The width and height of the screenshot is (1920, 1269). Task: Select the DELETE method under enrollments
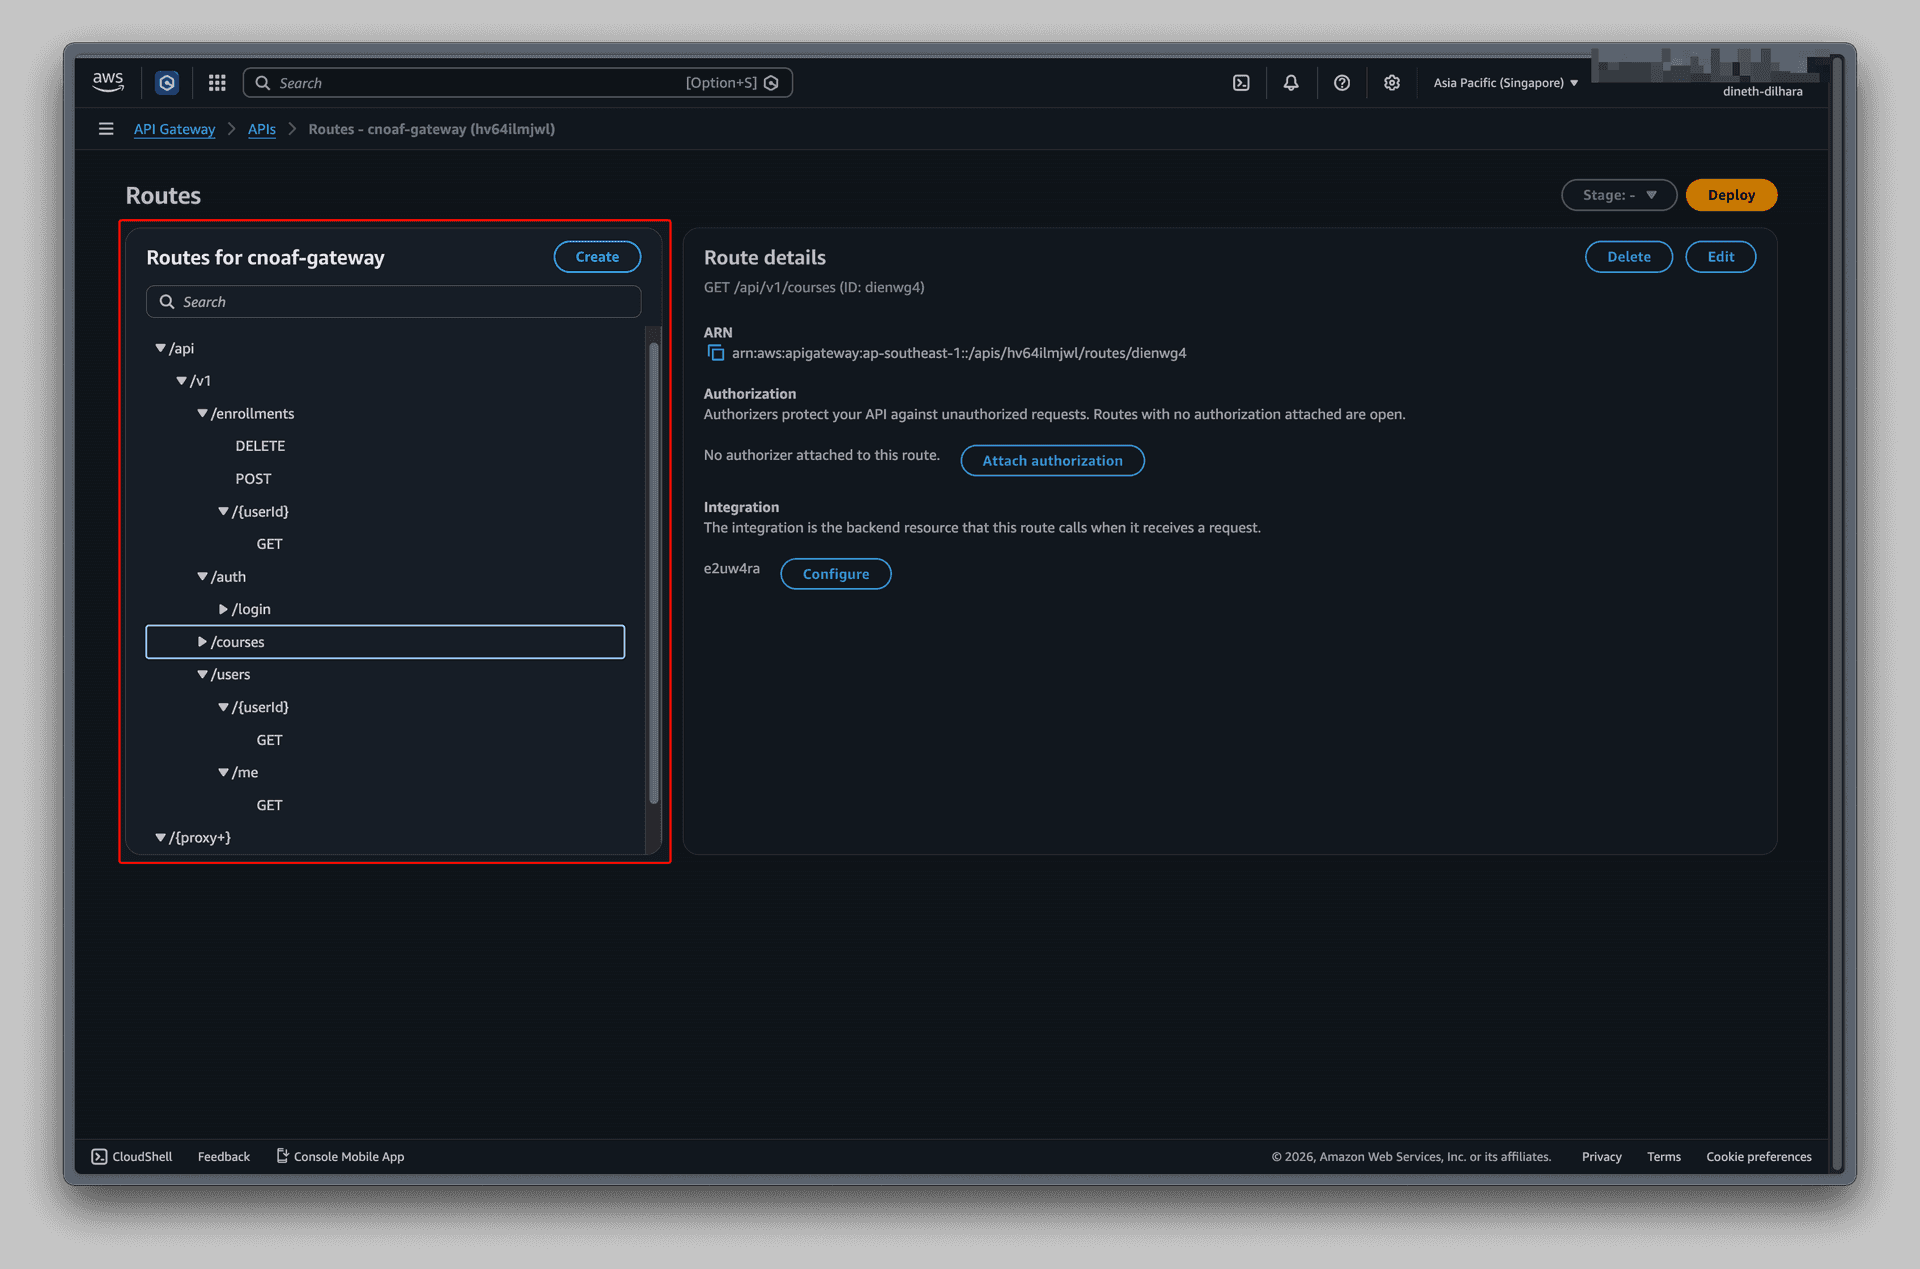pos(260,446)
